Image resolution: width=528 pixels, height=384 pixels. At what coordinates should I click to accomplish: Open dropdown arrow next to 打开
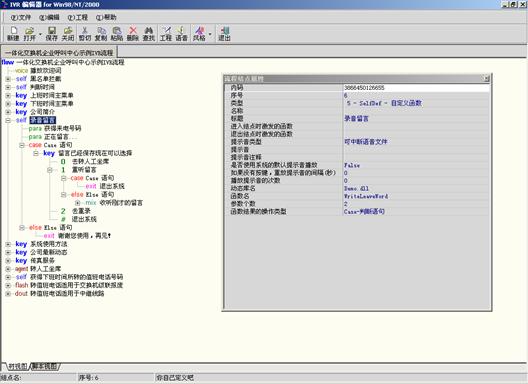coord(40,34)
